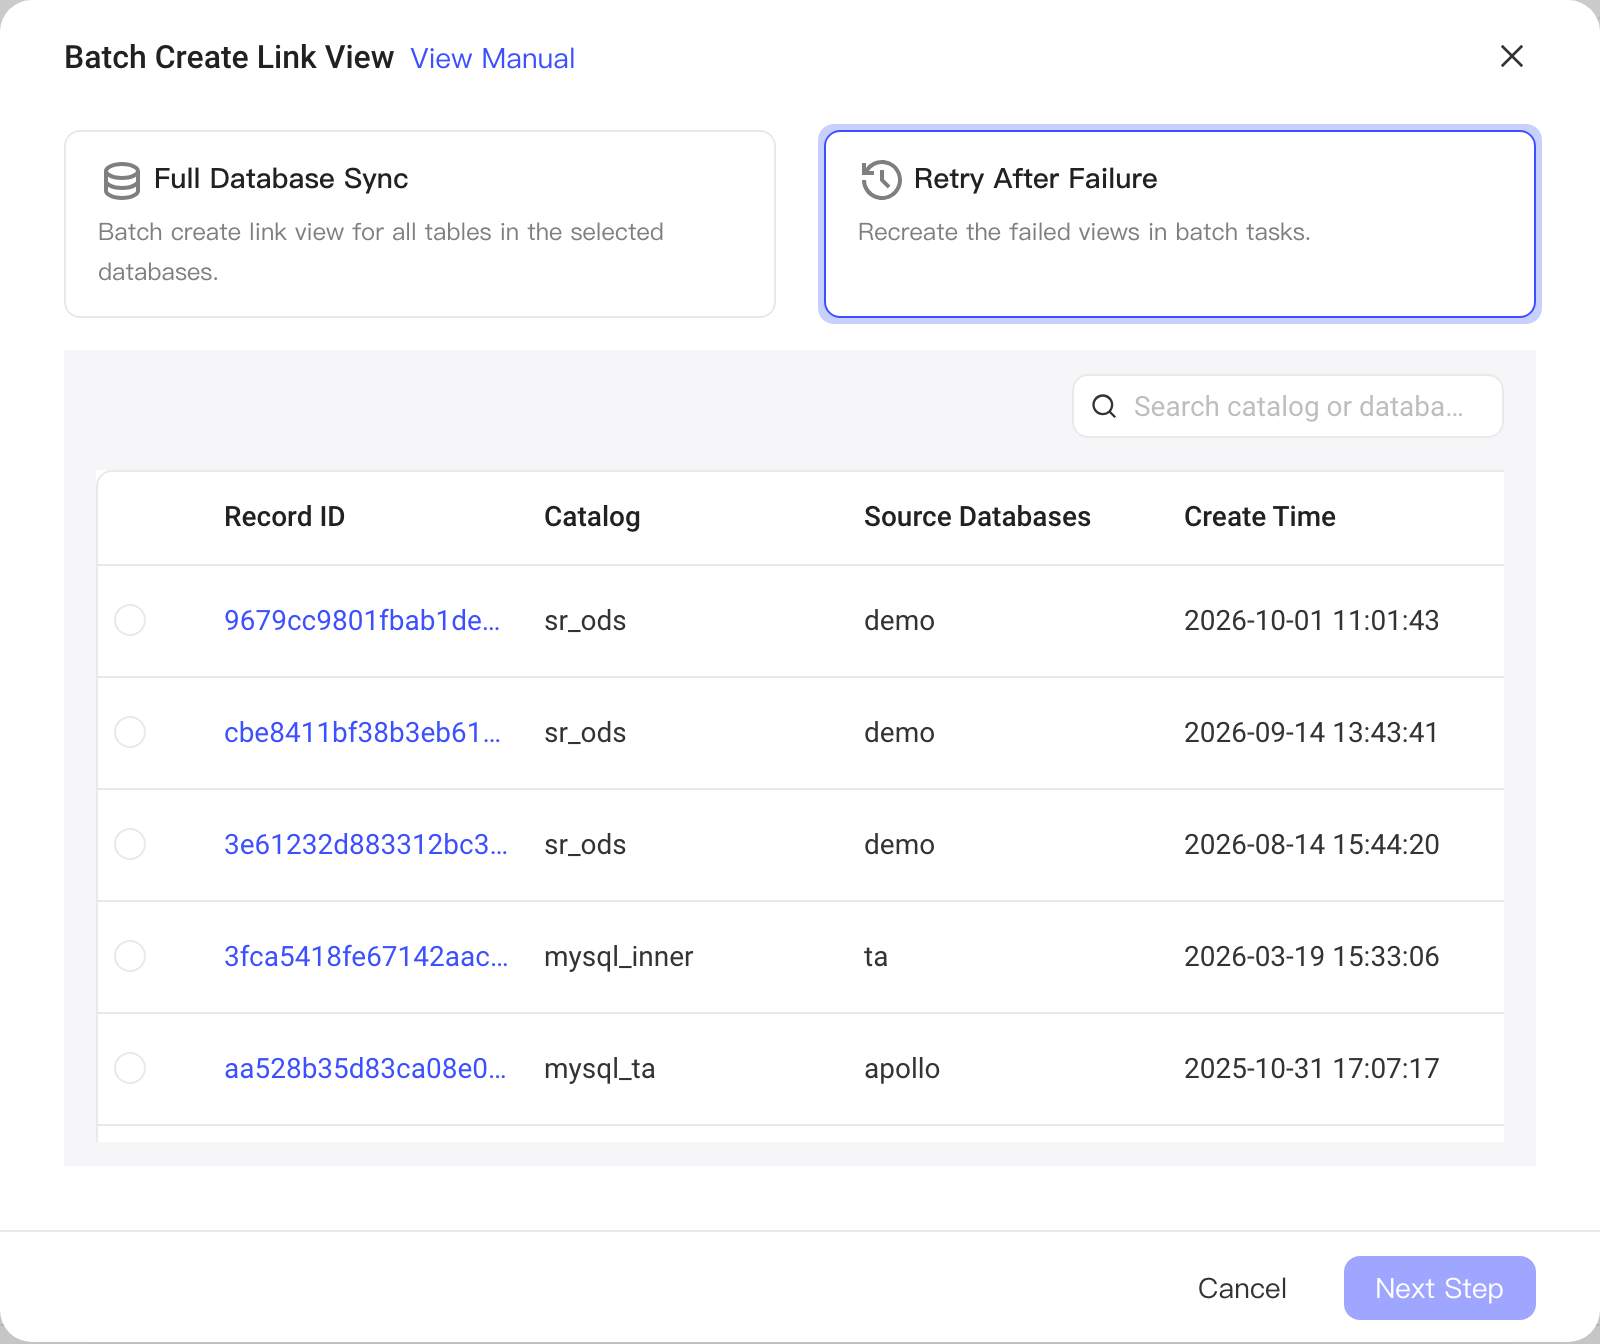Select the Full Database Sync card

420,224
